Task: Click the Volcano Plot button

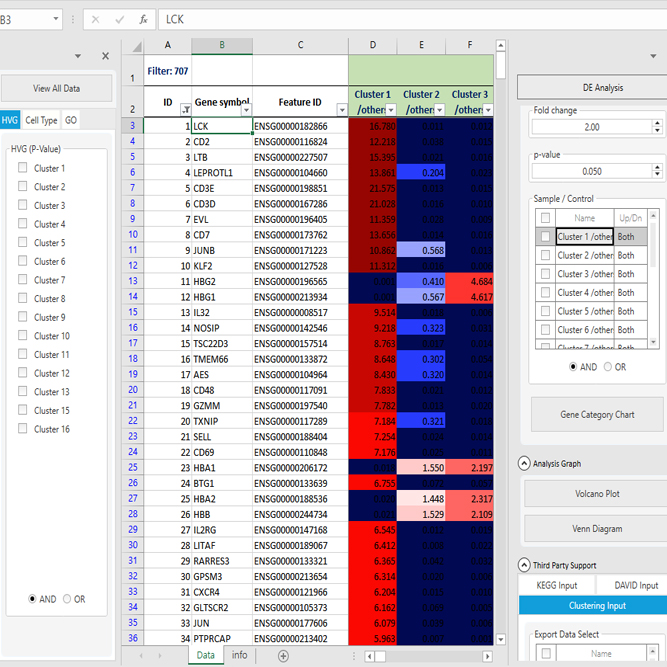Action: (x=596, y=493)
